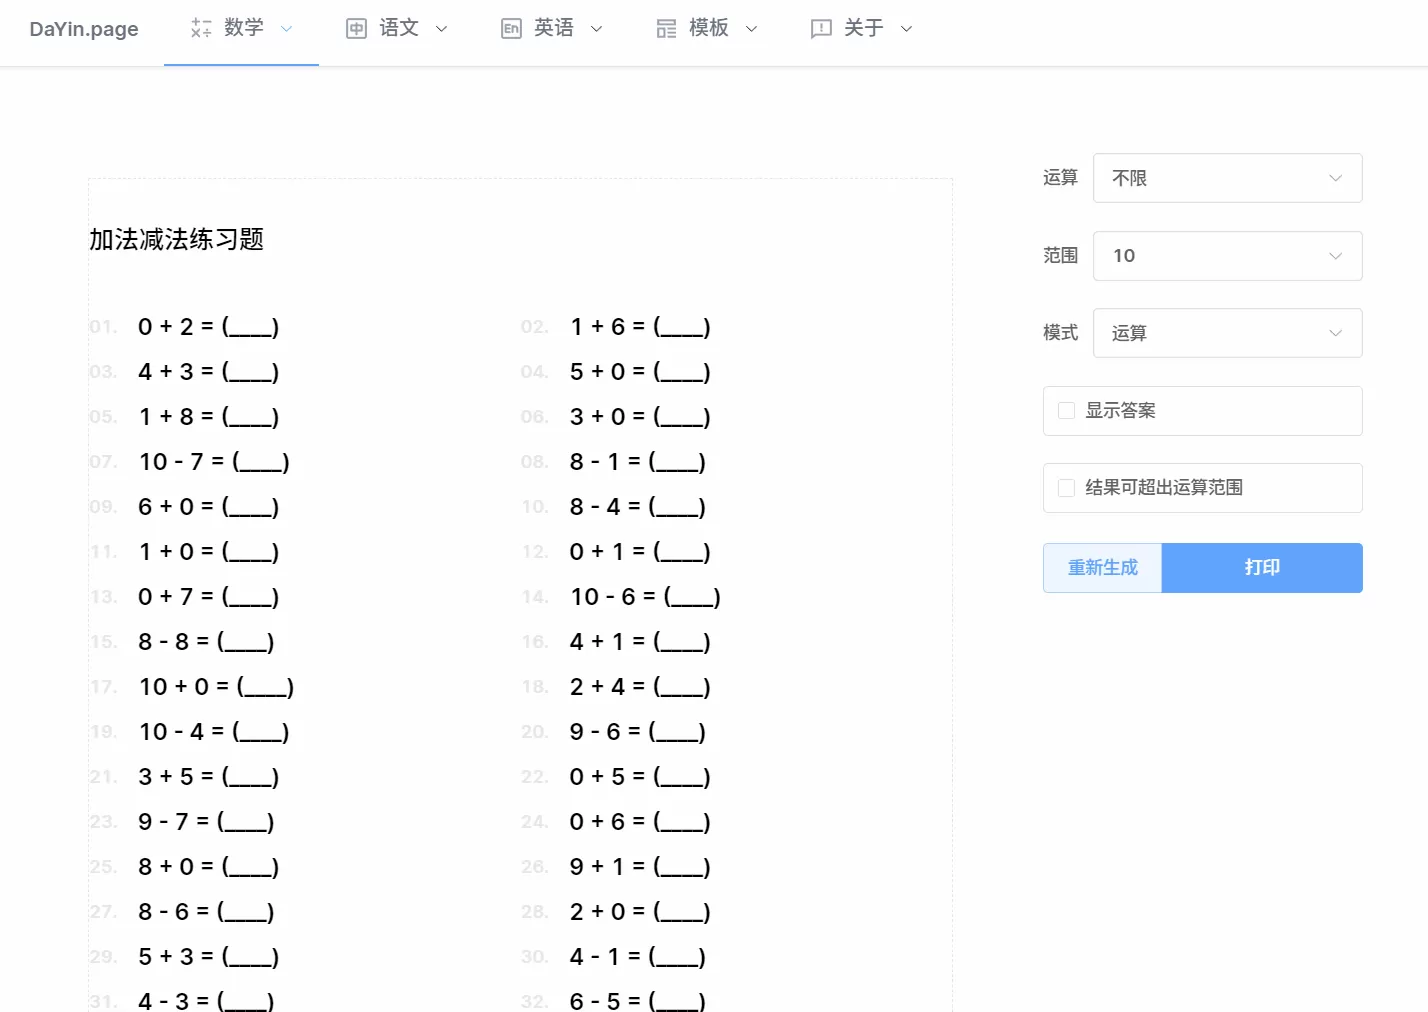The height and width of the screenshot is (1012, 1428).
Task: Enable the 显示答案 checkbox
Action: (1065, 411)
